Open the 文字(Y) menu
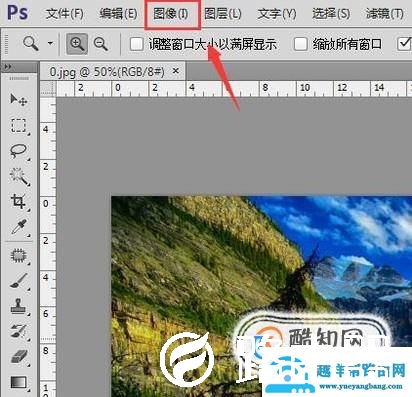The height and width of the screenshot is (397, 412). (x=277, y=14)
